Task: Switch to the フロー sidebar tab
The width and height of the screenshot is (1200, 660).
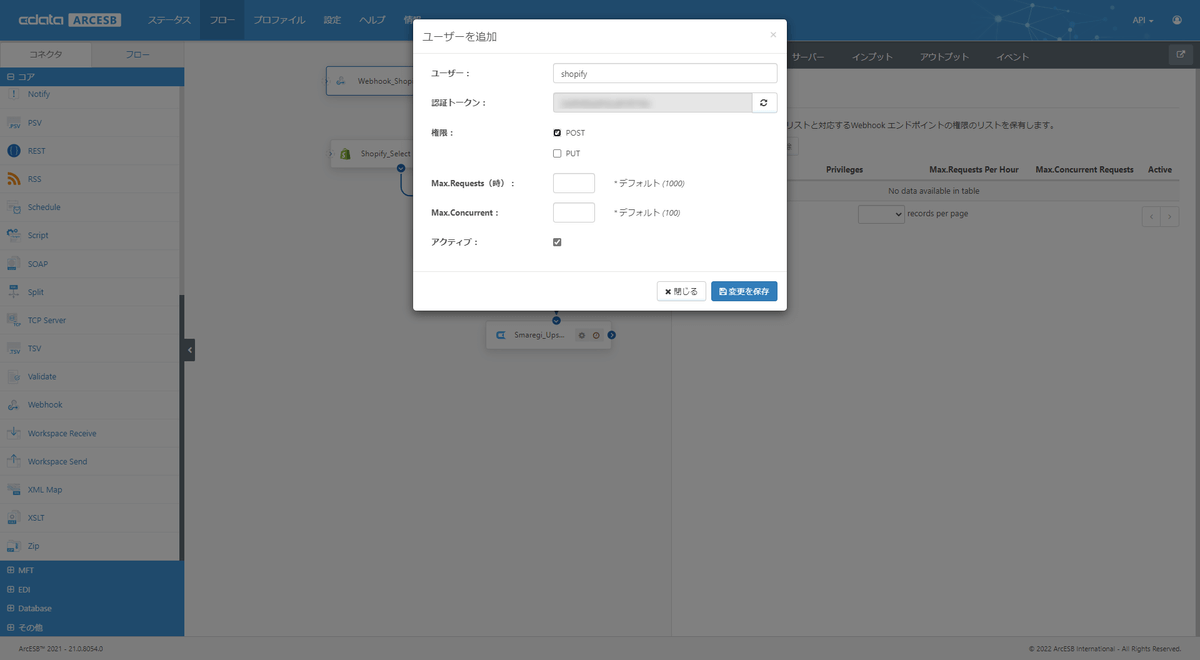Action: 138,55
